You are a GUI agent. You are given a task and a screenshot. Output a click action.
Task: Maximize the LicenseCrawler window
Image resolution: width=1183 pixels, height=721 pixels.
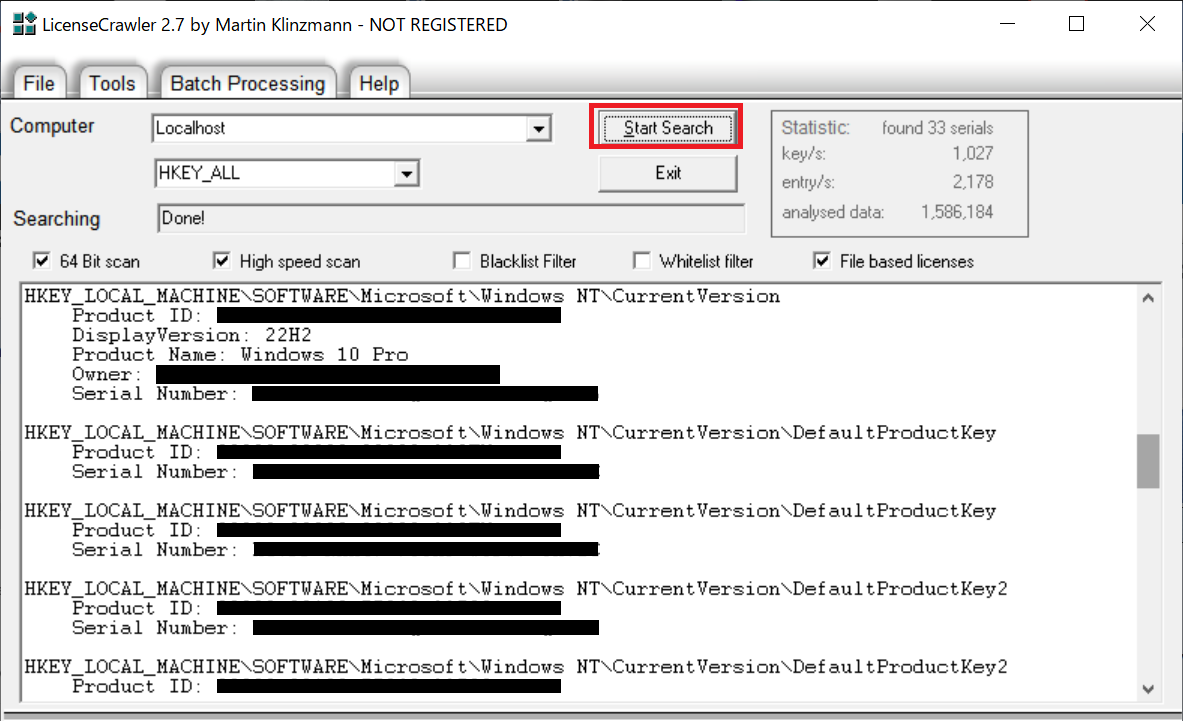coord(1076,24)
